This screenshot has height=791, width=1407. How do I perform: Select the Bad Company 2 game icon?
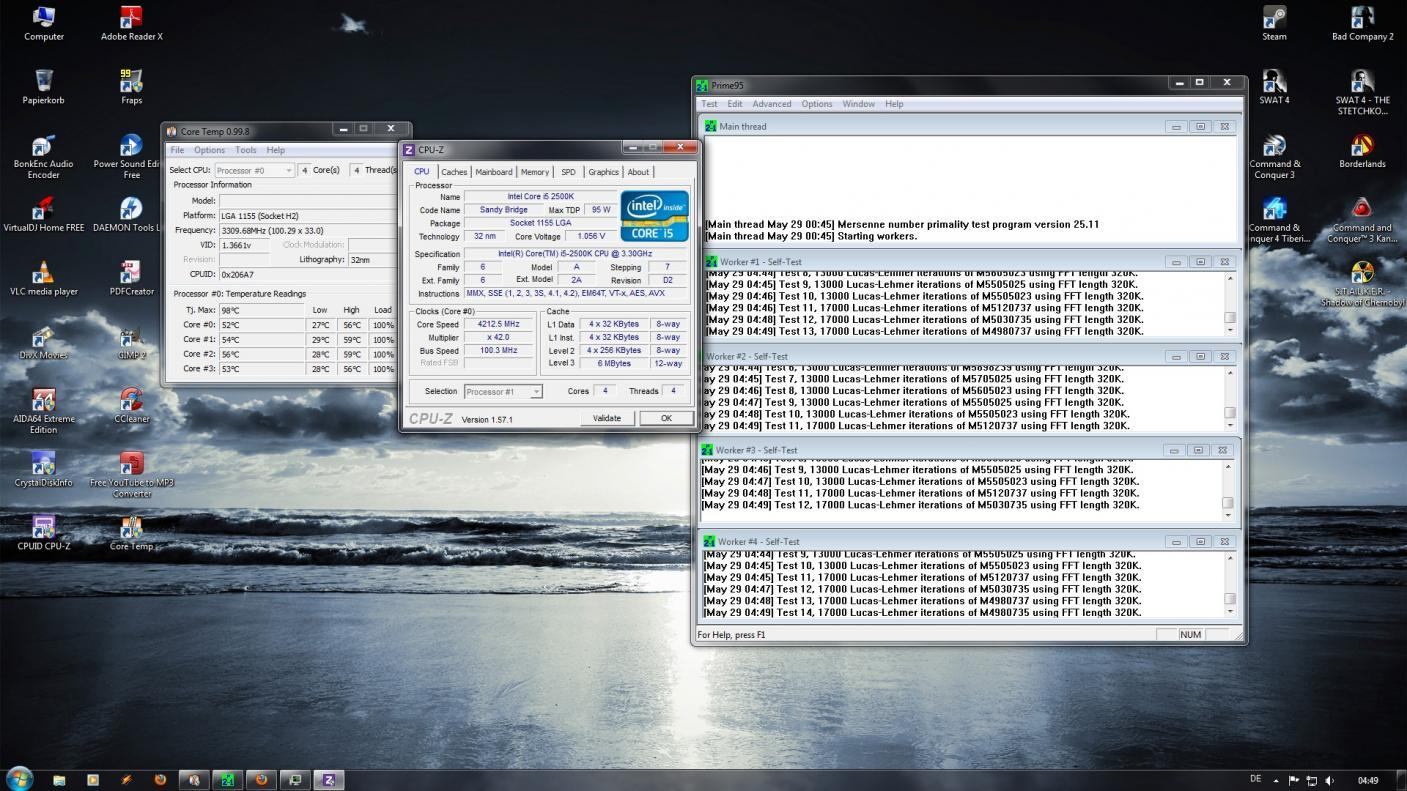(1362, 23)
